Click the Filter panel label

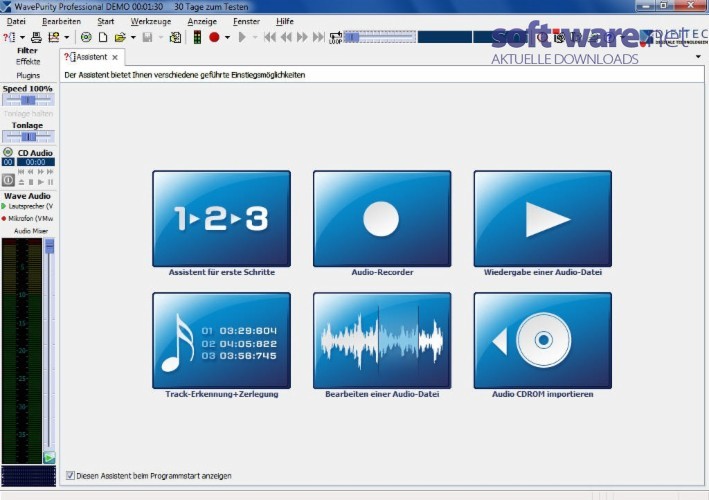pos(28,50)
